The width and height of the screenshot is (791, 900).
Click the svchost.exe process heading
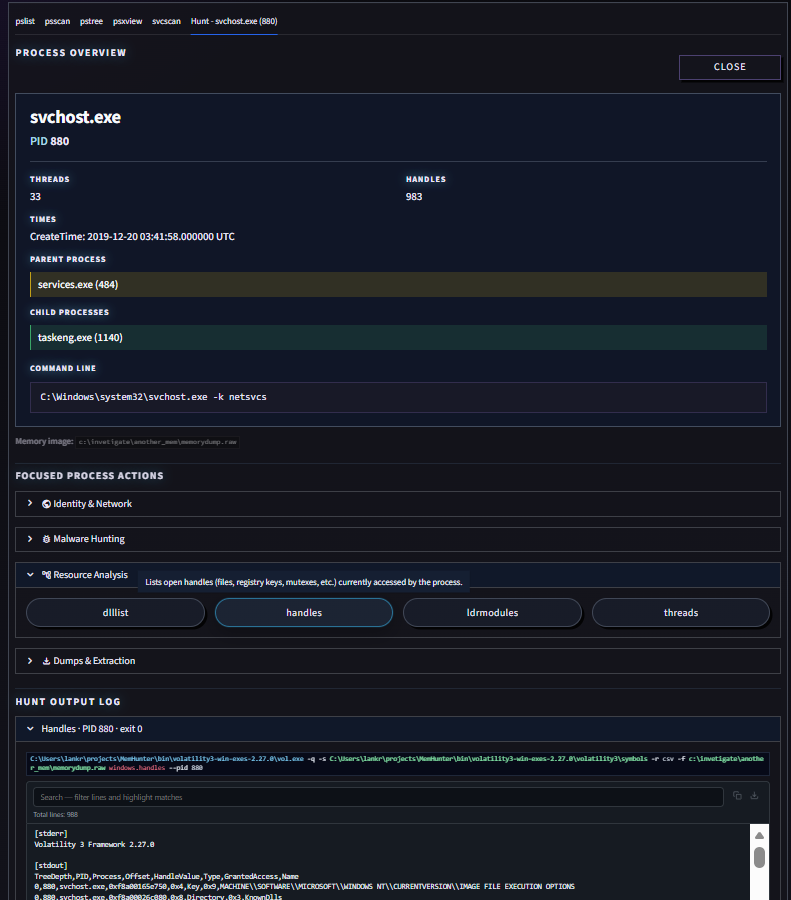click(x=75, y=117)
